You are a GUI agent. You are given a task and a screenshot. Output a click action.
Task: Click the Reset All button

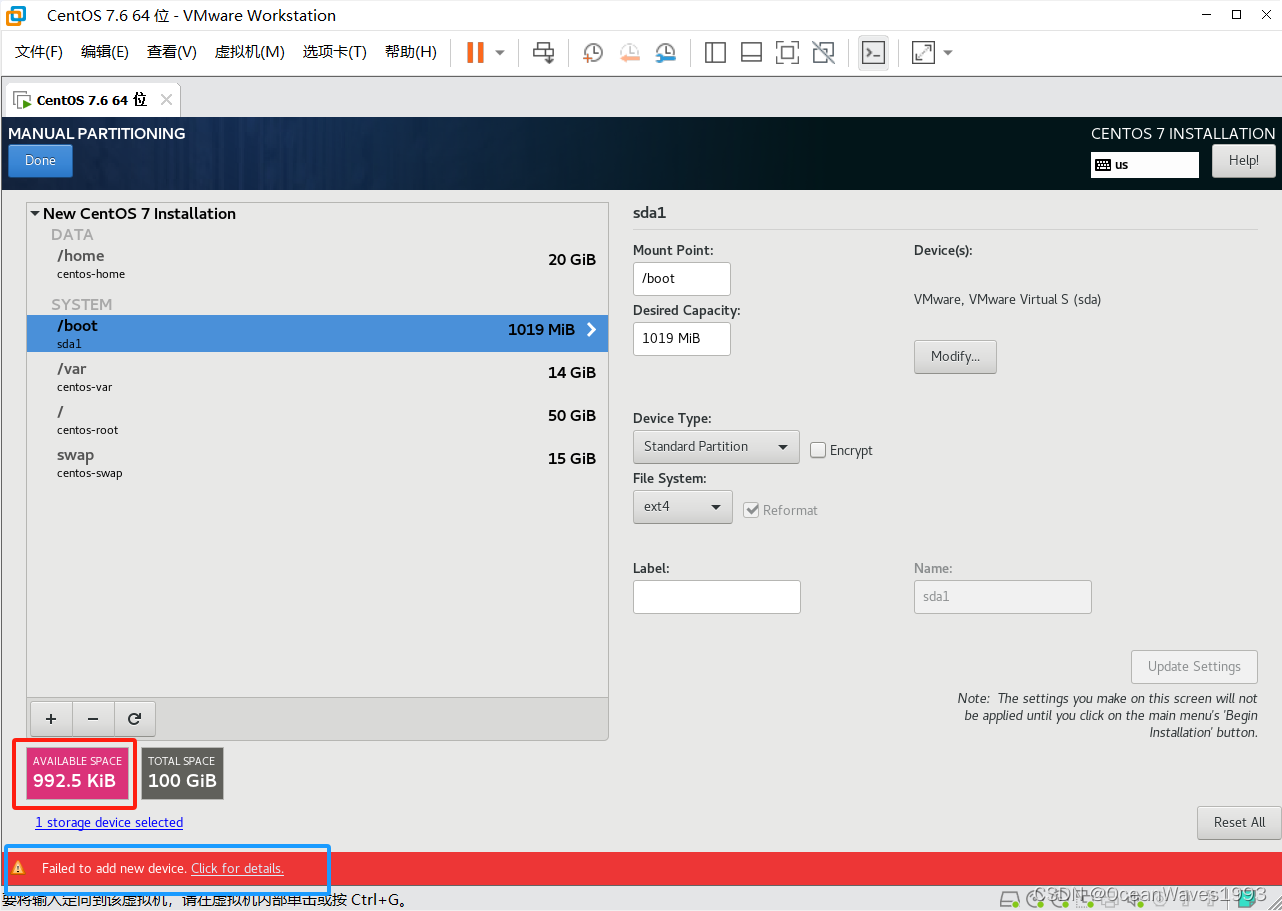pos(1239,823)
